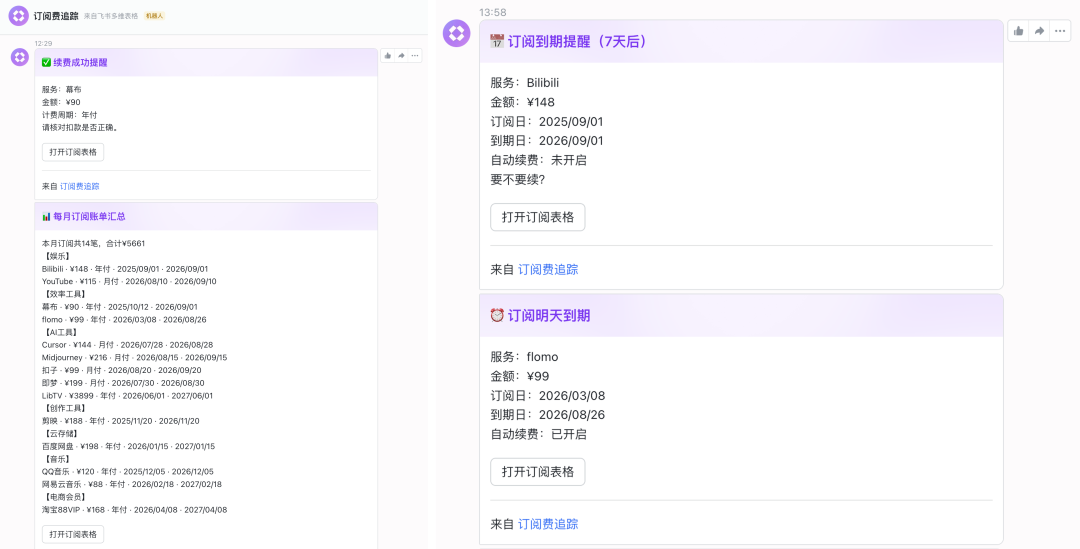Click the 订阅费追踪 chat title in header
The image size is (1080, 549).
[x=56, y=15]
